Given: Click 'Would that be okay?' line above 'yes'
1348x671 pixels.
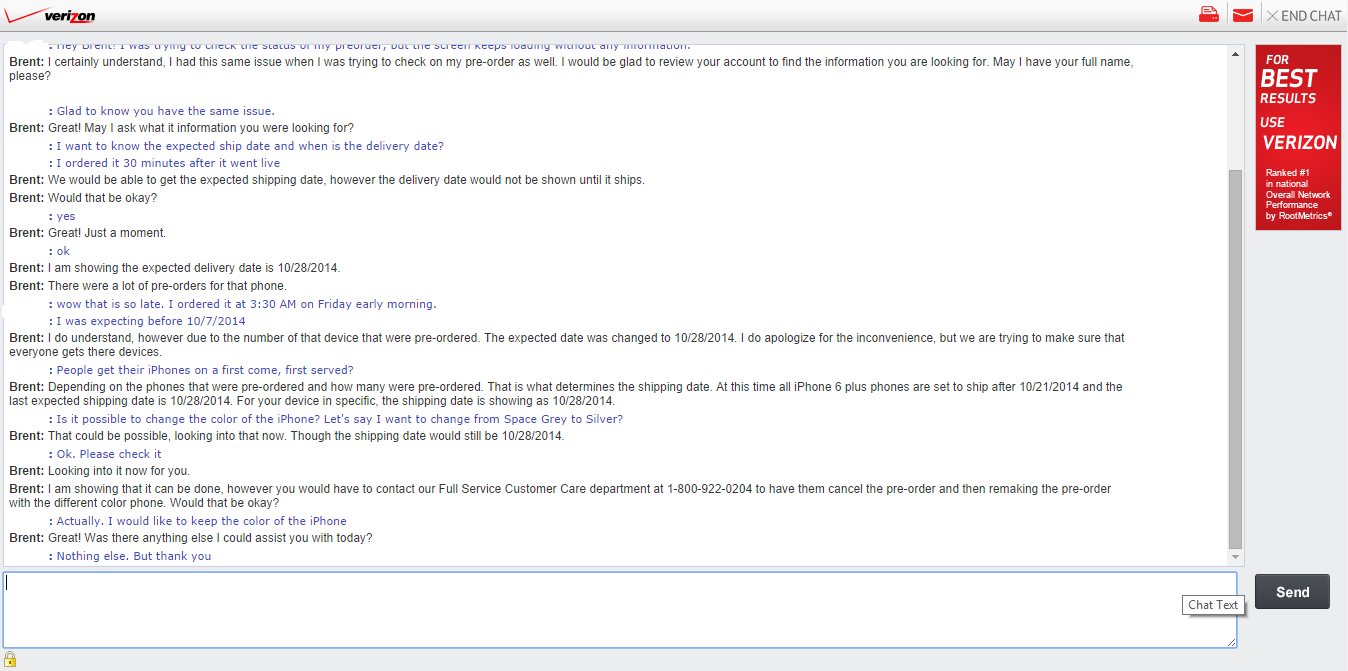Looking at the screenshot, I should (x=102, y=198).
